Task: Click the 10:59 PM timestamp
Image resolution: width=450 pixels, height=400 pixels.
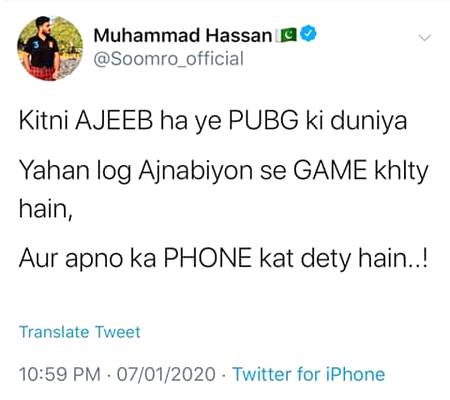Action: pyautogui.click(x=60, y=374)
